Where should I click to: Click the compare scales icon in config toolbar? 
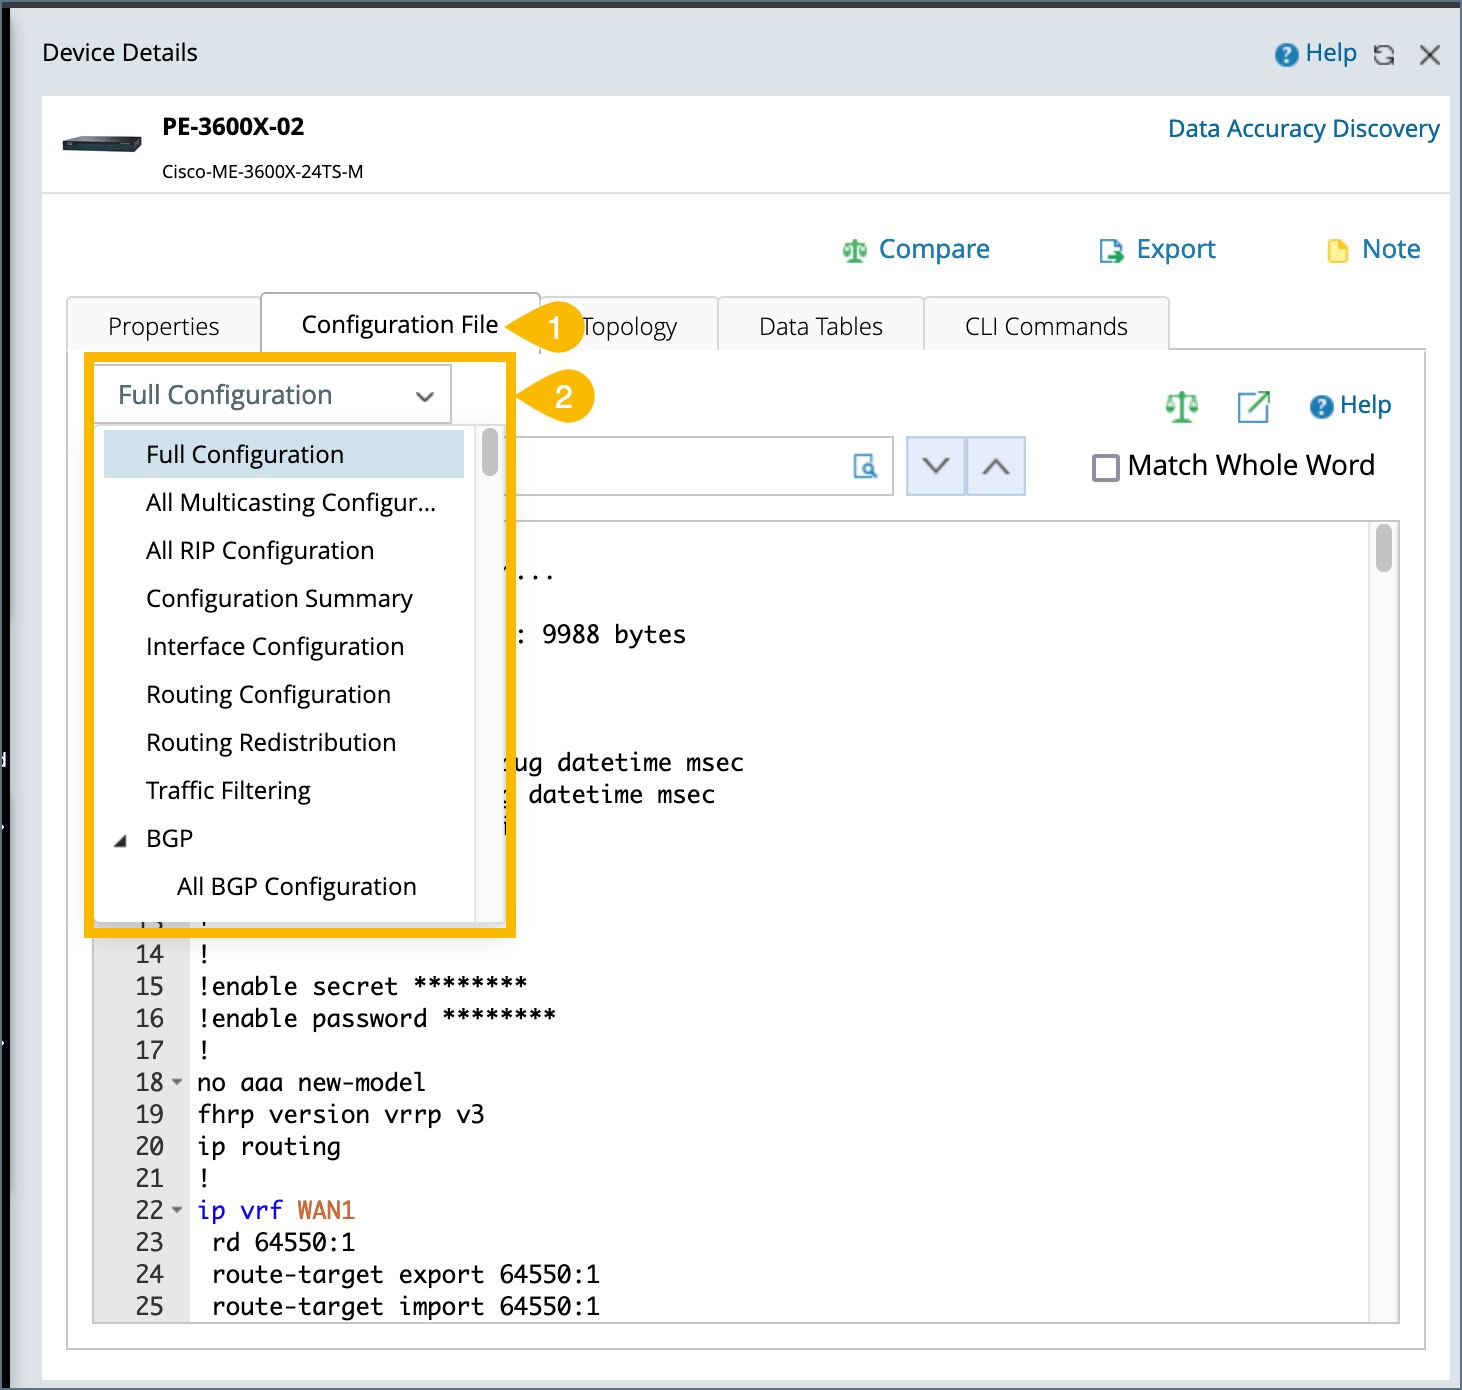(1181, 406)
